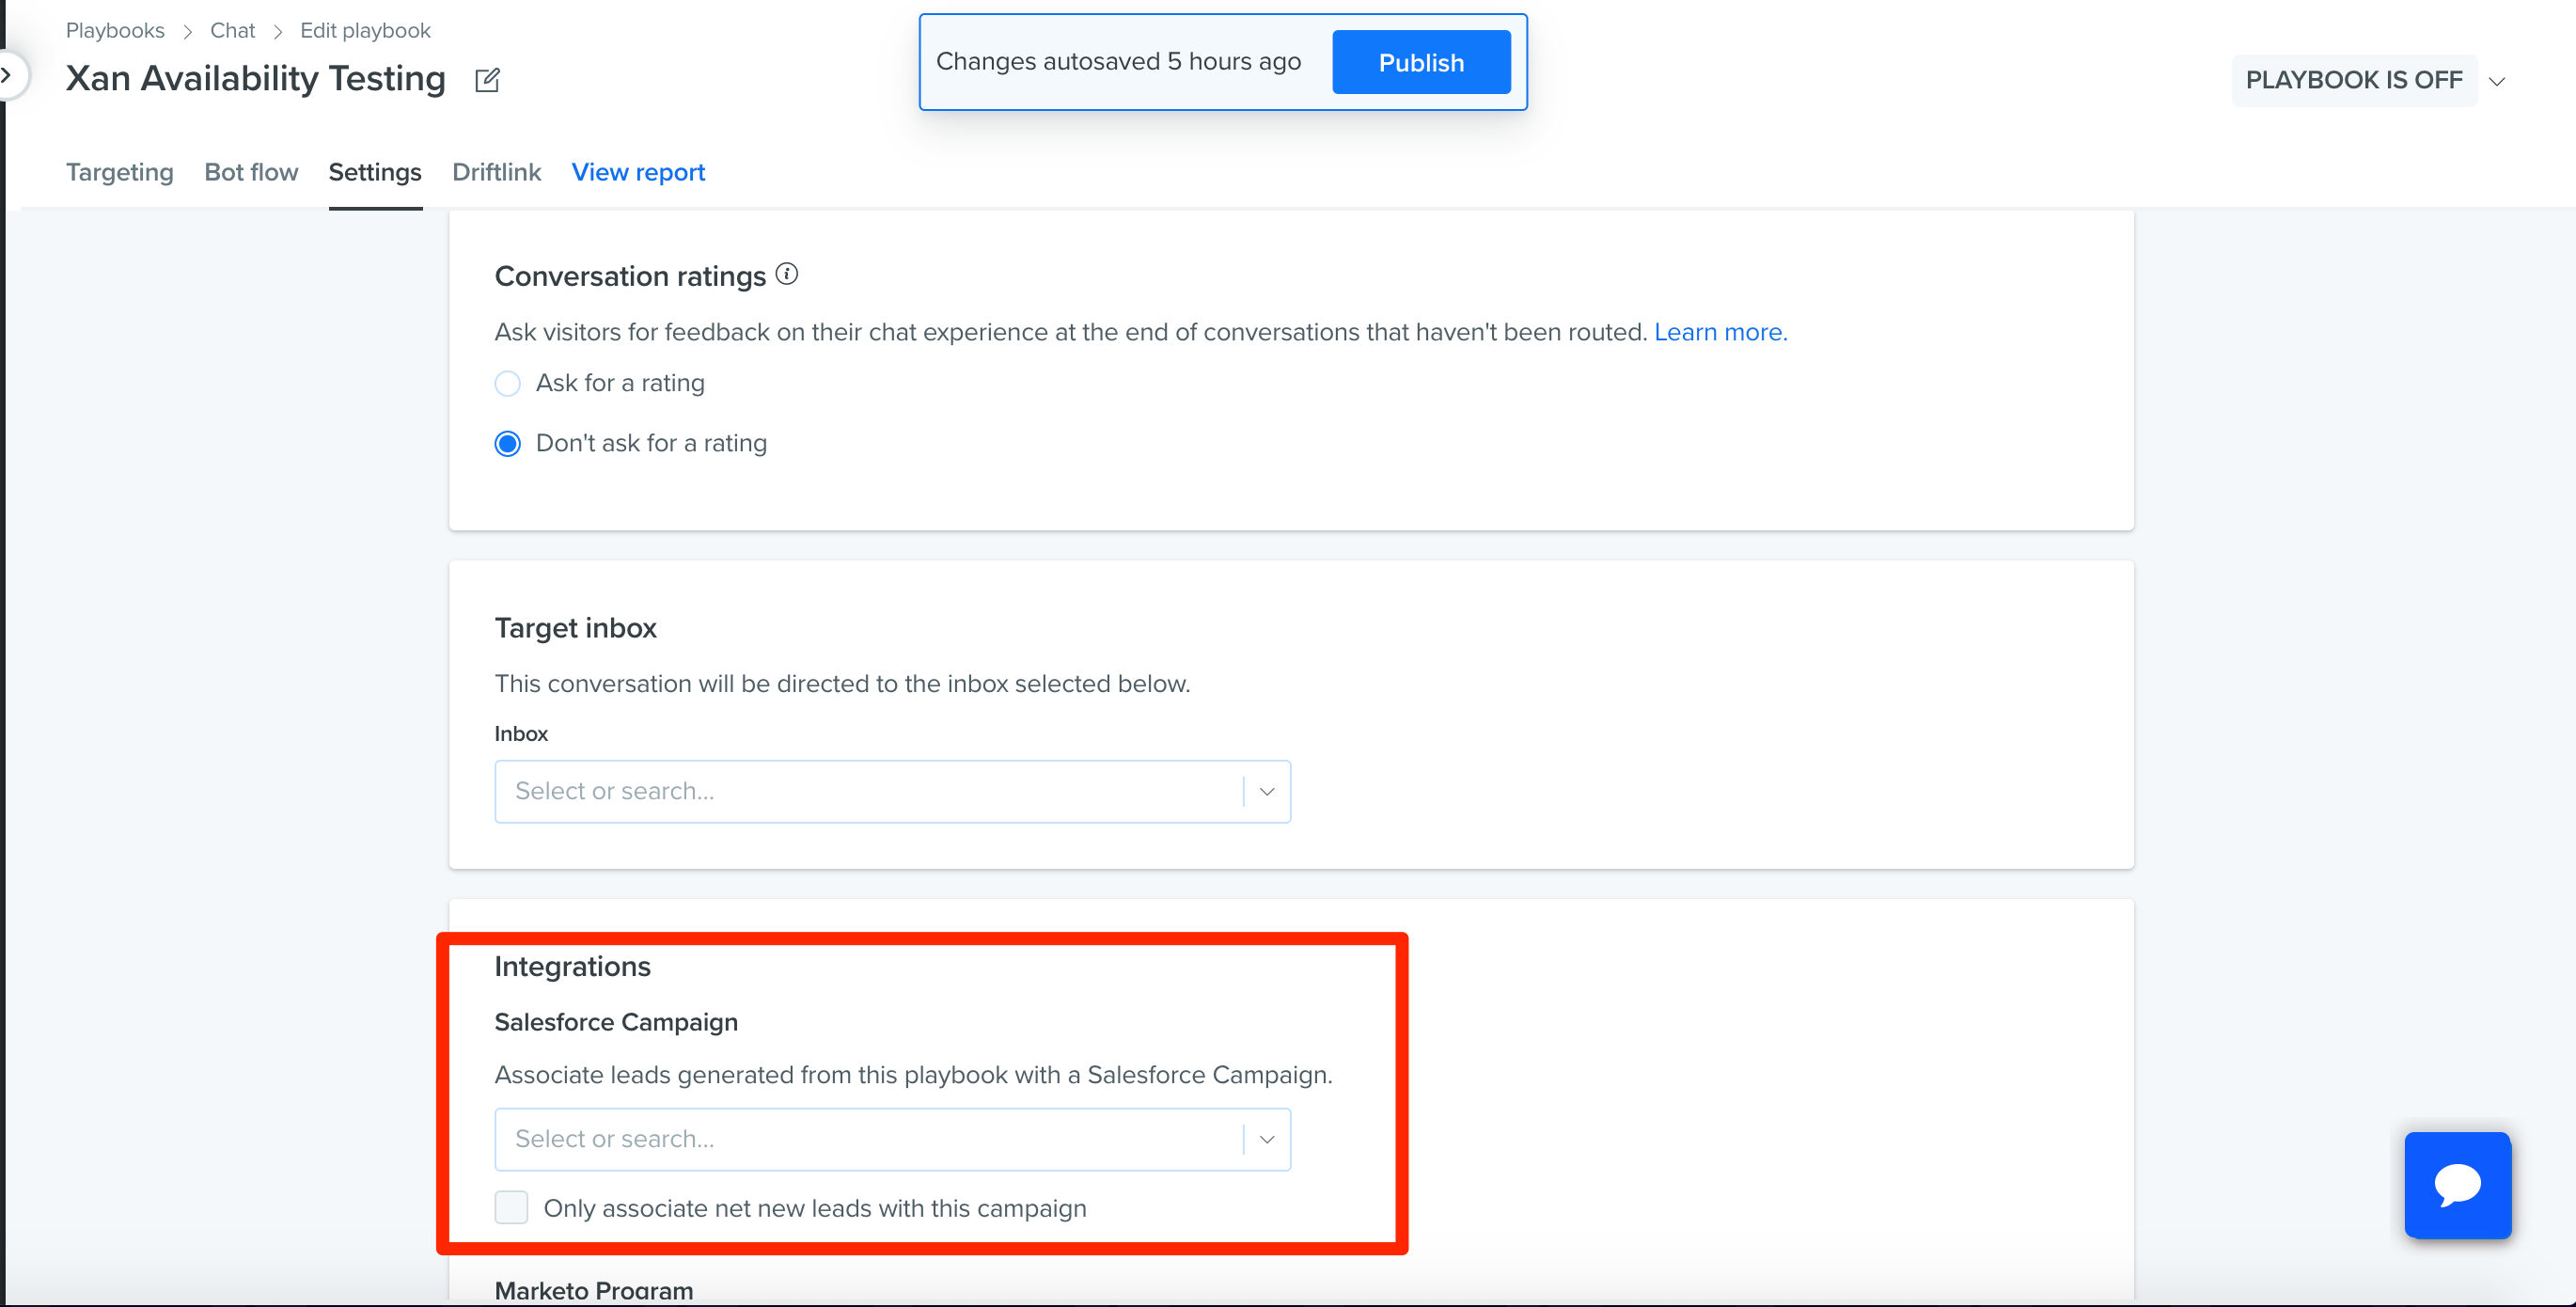2576x1307 pixels.
Task: Select the Ask for a rating option
Action: point(507,384)
